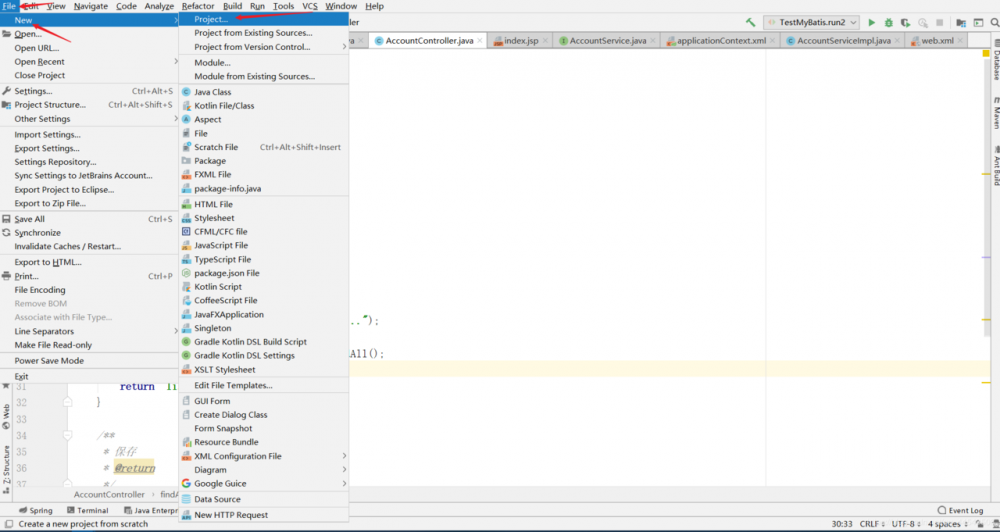1000x532 pixels.
Task: Select Invalidate Caches / Restart
Action: (89, 247)
